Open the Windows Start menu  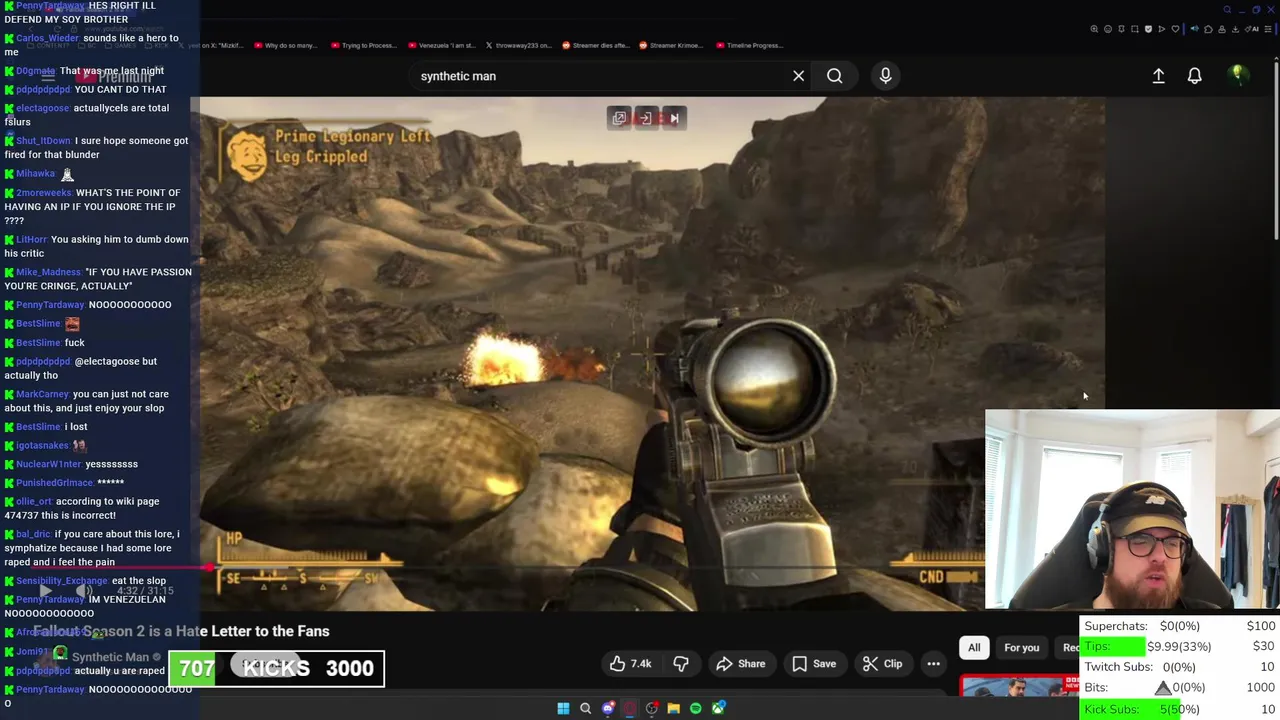pyautogui.click(x=563, y=709)
